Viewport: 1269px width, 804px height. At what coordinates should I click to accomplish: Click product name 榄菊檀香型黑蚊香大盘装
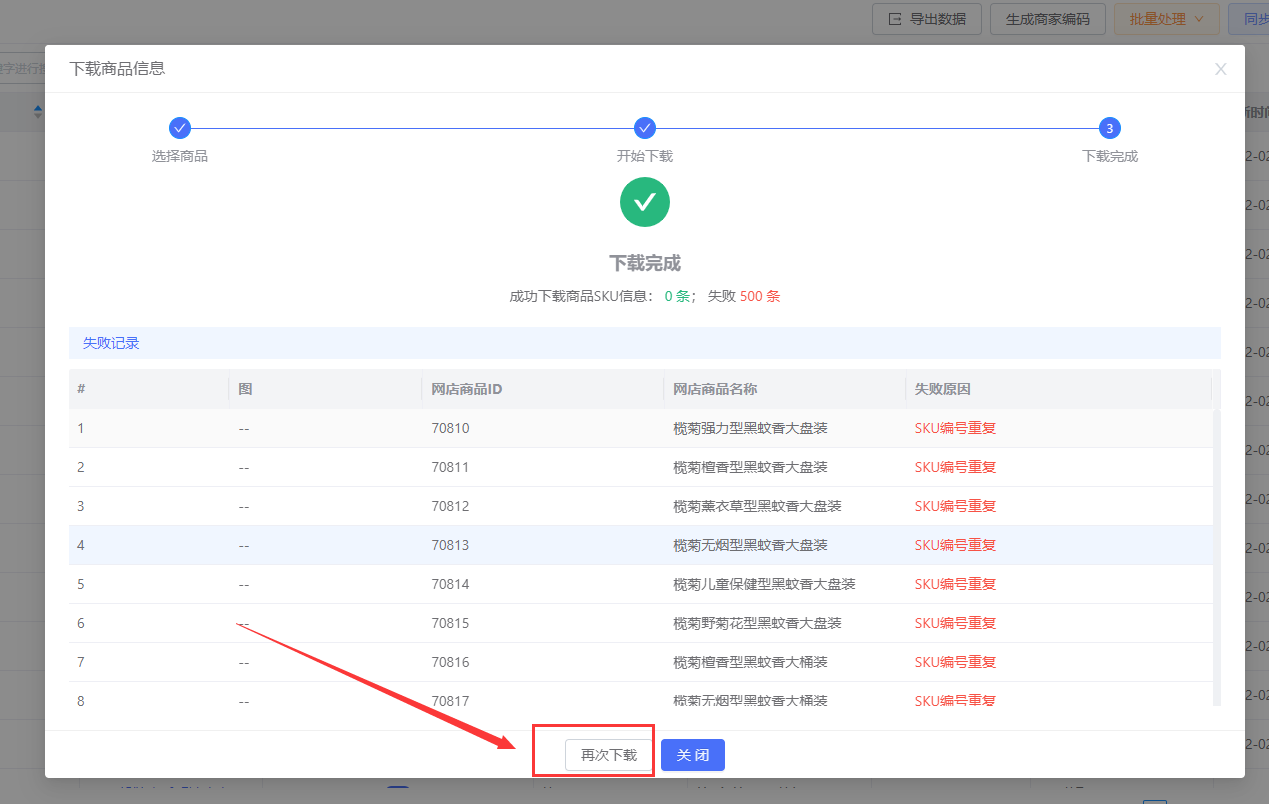(x=750, y=467)
